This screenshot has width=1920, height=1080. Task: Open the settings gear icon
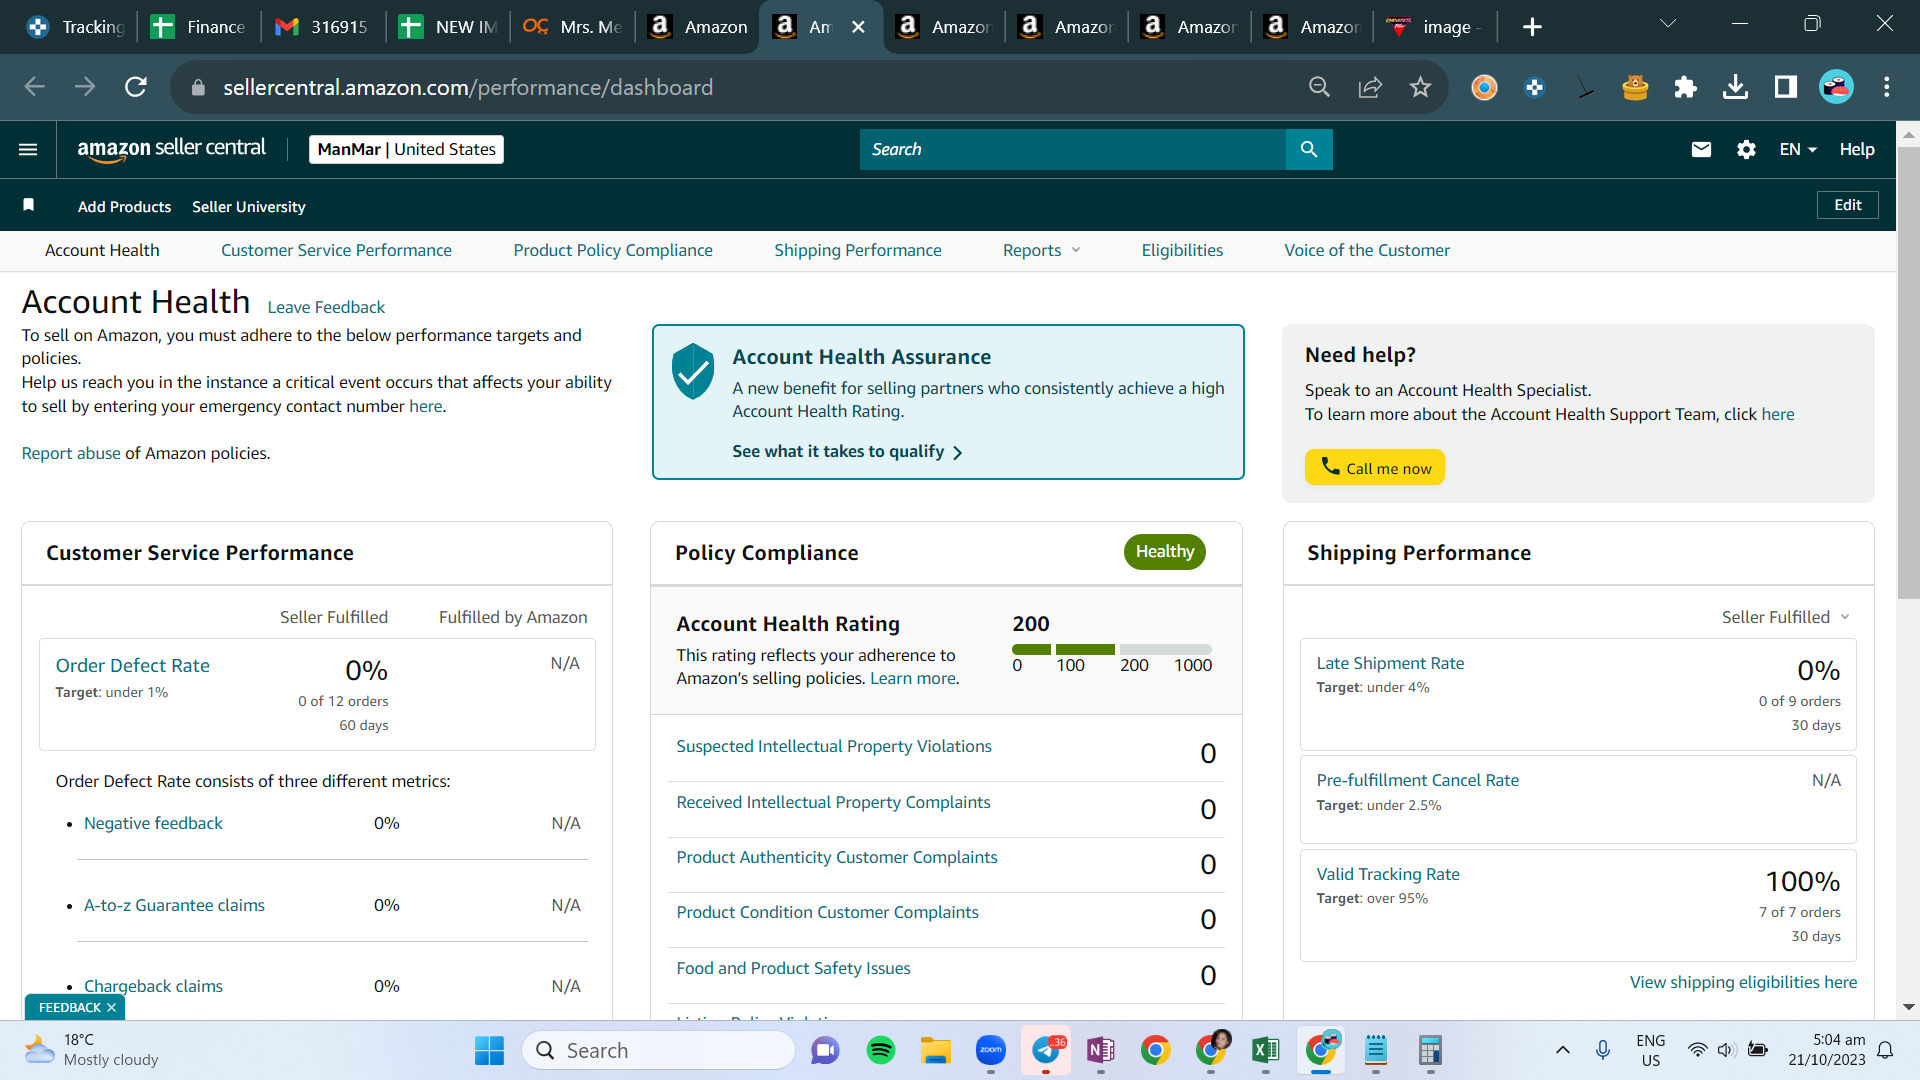pyautogui.click(x=1746, y=149)
